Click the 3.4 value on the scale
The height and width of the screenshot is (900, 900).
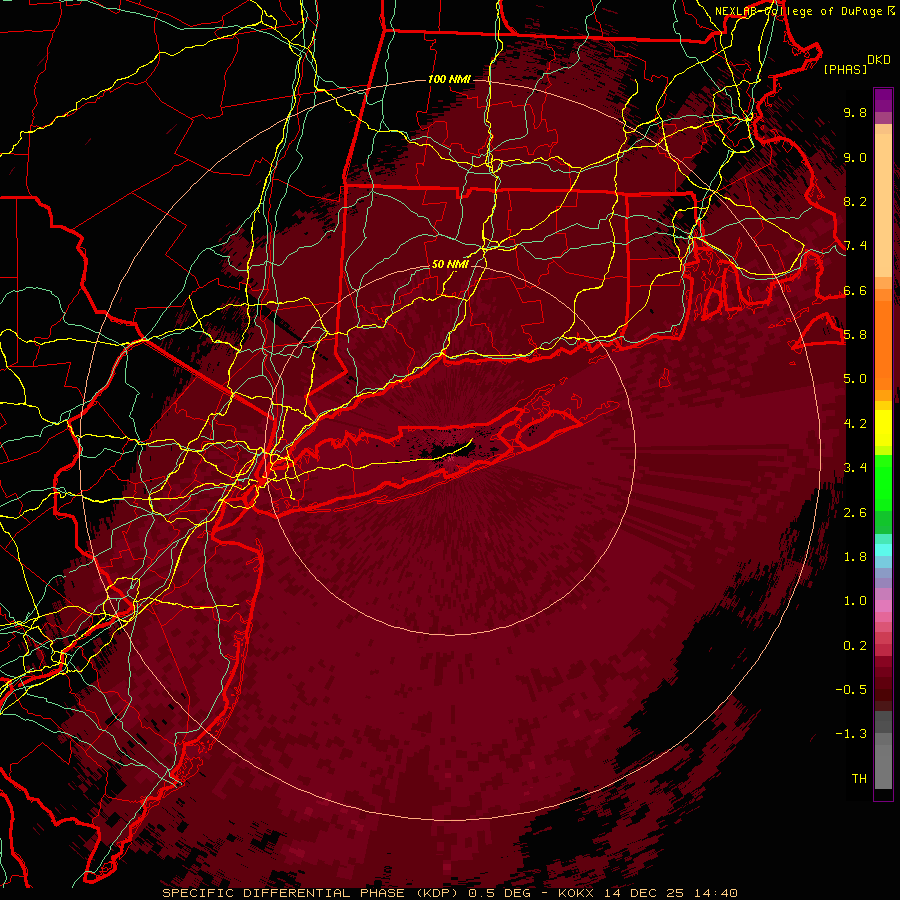click(855, 468)
